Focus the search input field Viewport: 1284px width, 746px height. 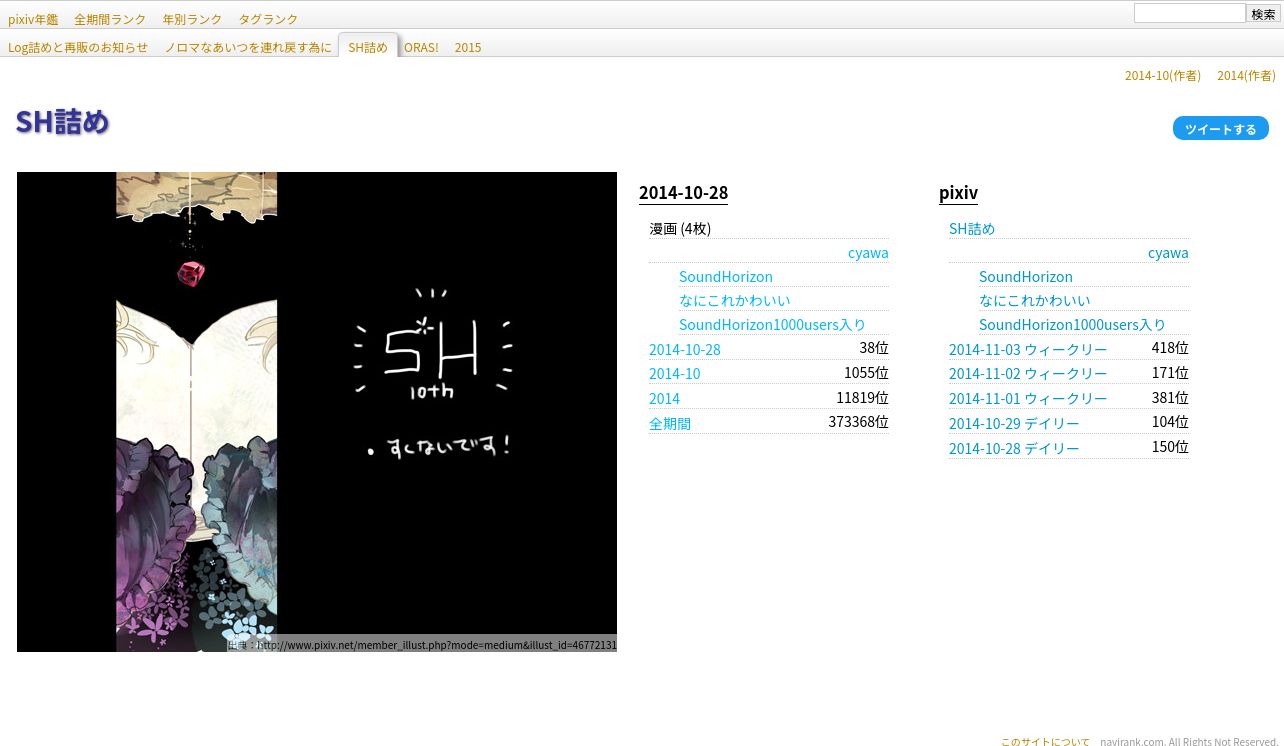click(x=1189, y=13)
